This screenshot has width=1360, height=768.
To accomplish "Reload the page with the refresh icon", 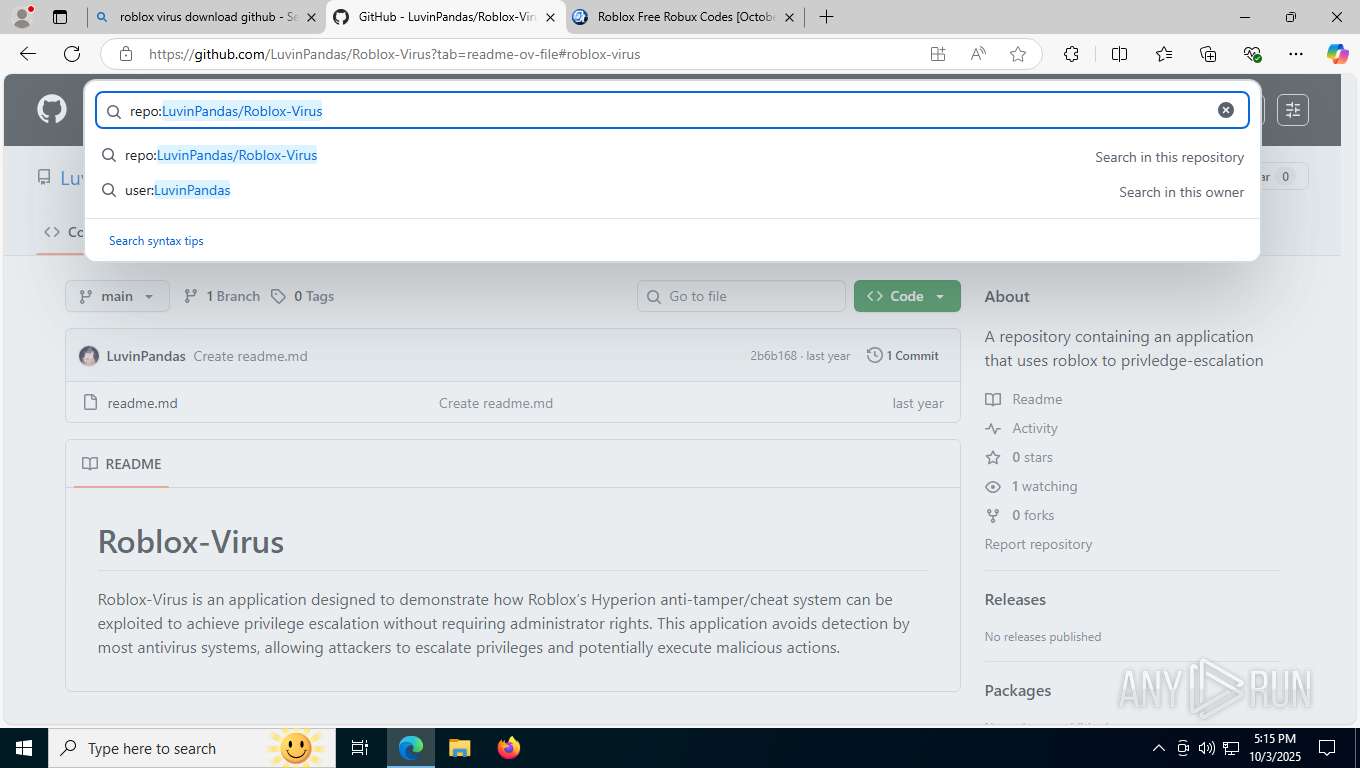I will point(72,54).
